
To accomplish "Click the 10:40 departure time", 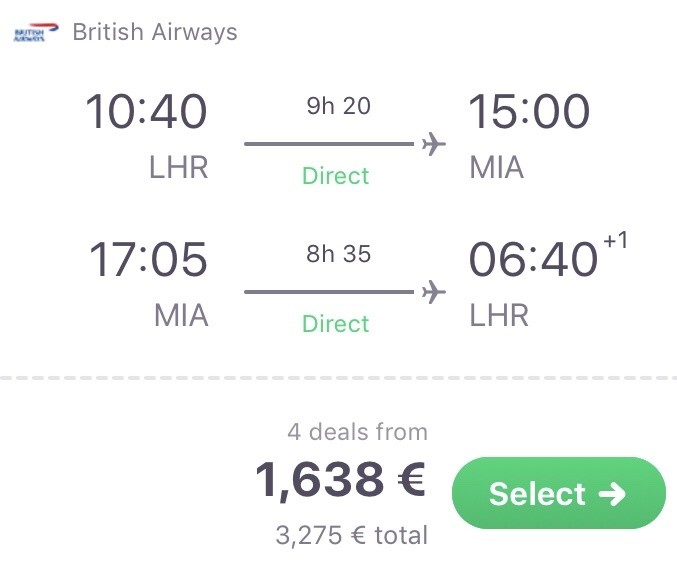I will 147,112.
